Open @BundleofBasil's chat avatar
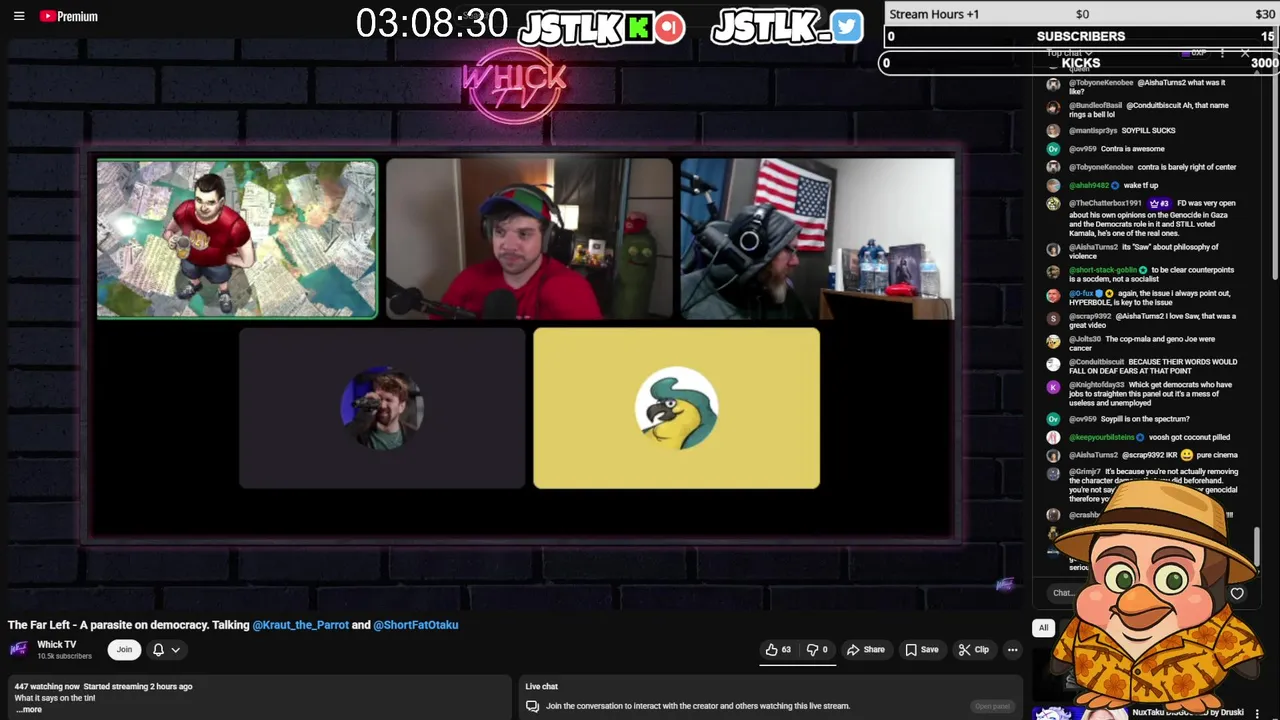This screenshot has width=1280, height=720. click(x=1053, y=107)
